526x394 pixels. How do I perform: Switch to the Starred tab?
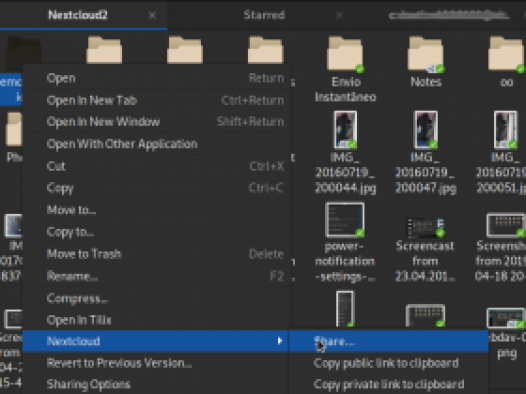click(264, 15)
